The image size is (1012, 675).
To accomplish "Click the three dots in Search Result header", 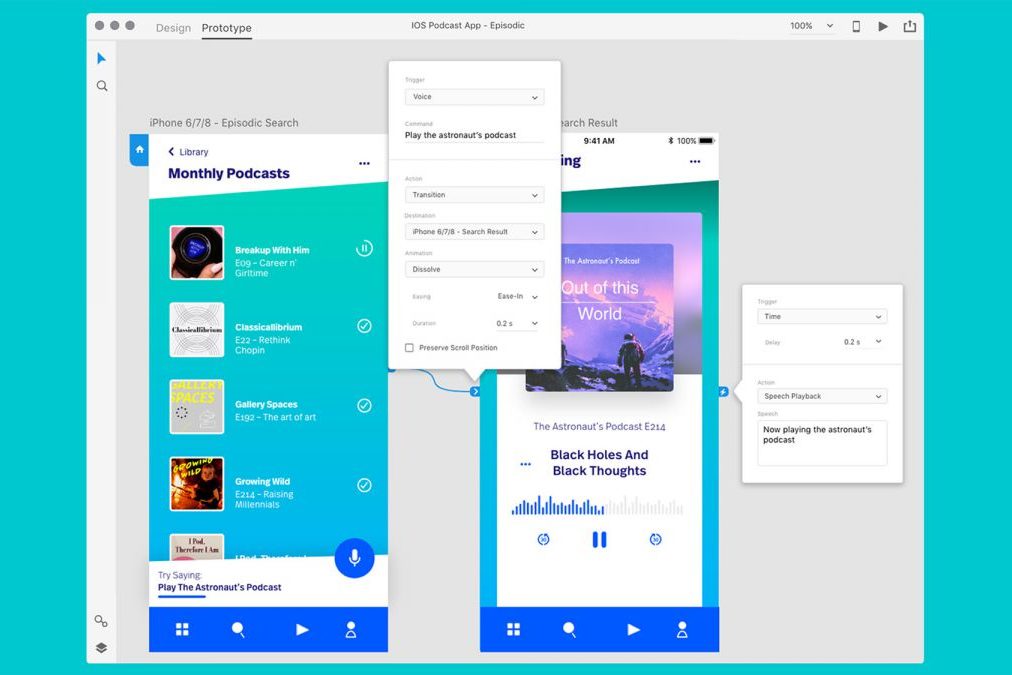I will (695, 161).
